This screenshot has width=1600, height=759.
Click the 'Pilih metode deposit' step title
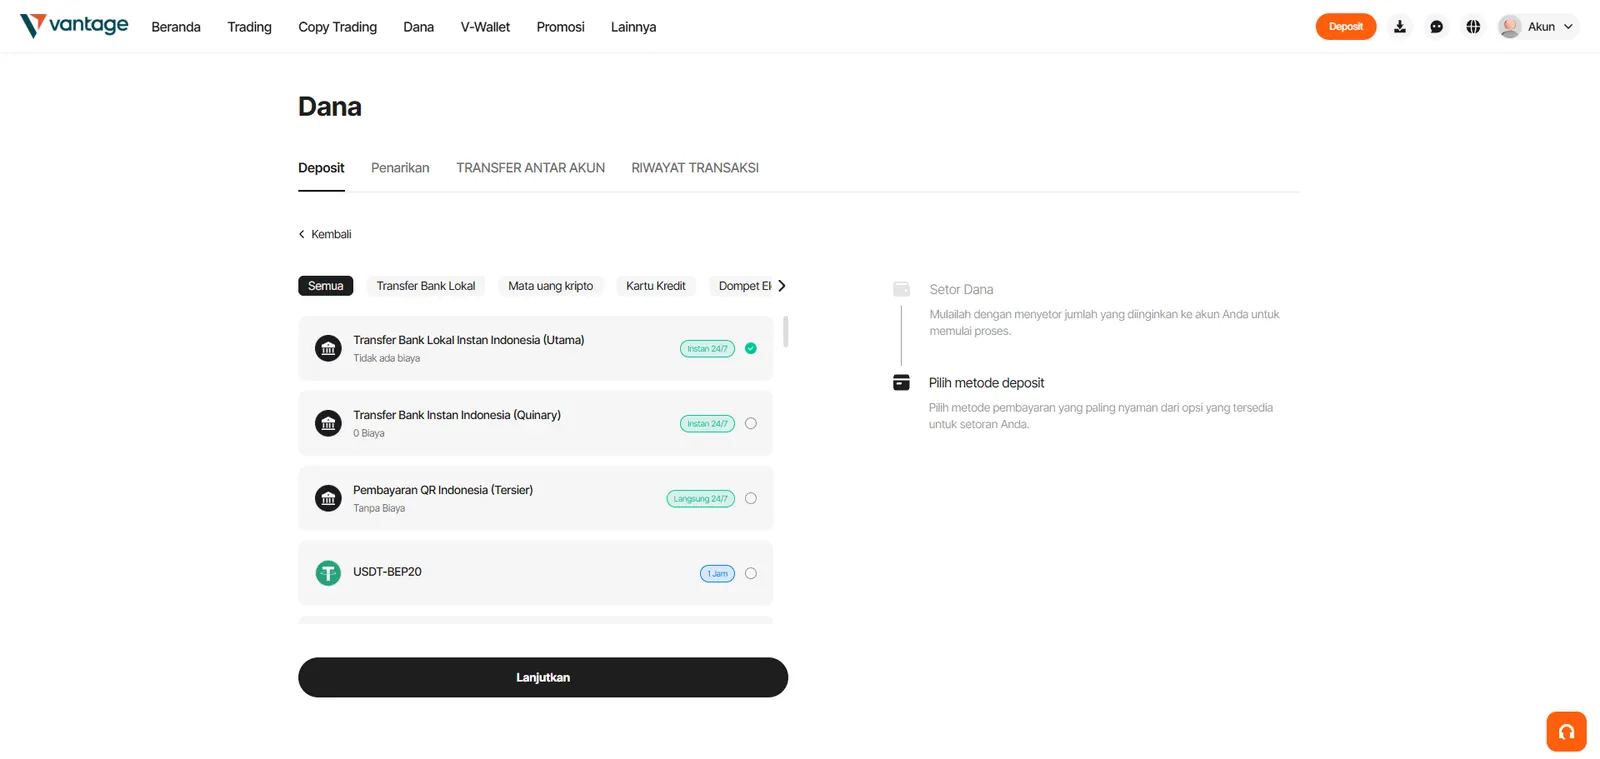(986, 383)
